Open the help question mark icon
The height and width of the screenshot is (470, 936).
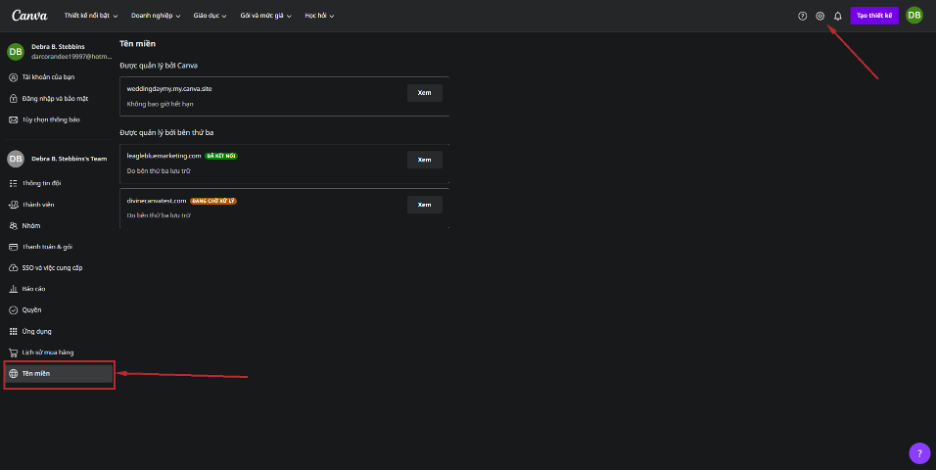coord(802,16)
